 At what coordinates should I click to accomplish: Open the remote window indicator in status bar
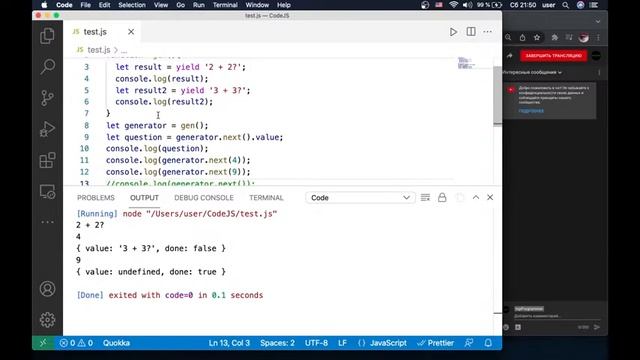(x=43, y=343)
